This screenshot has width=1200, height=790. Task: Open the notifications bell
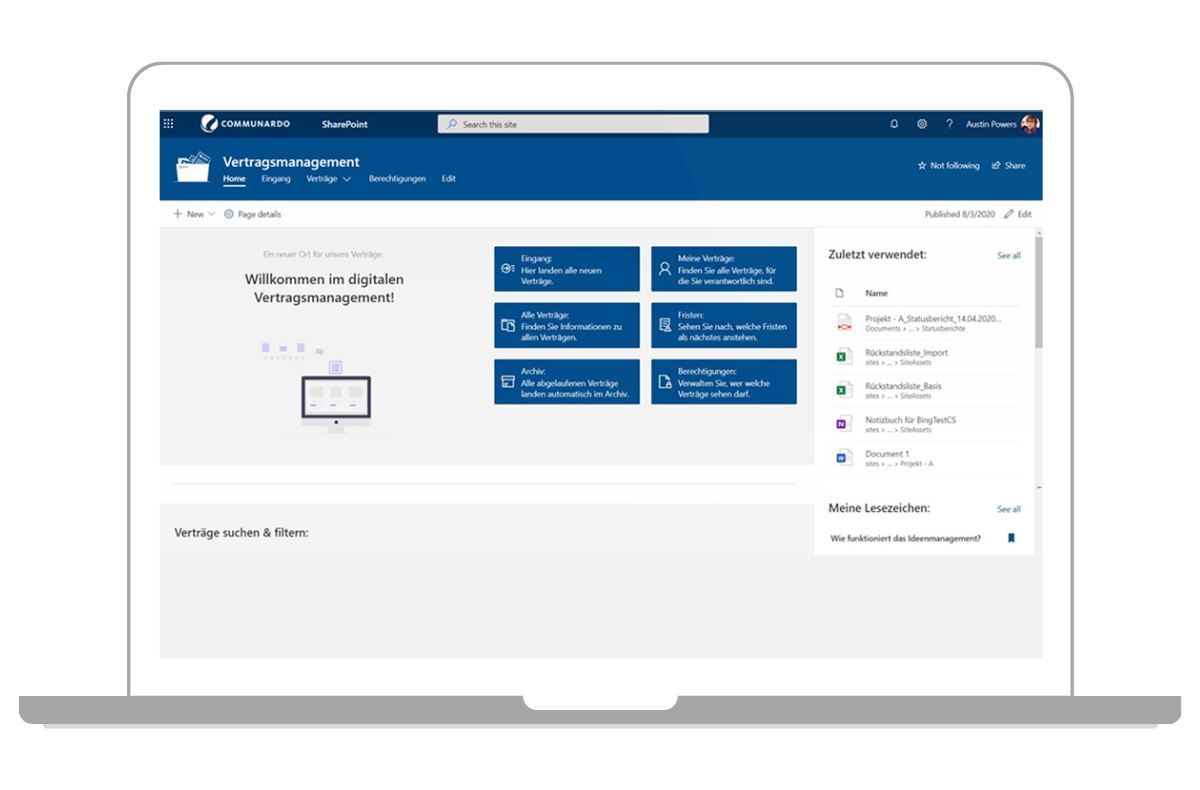(x=894, y=124)
